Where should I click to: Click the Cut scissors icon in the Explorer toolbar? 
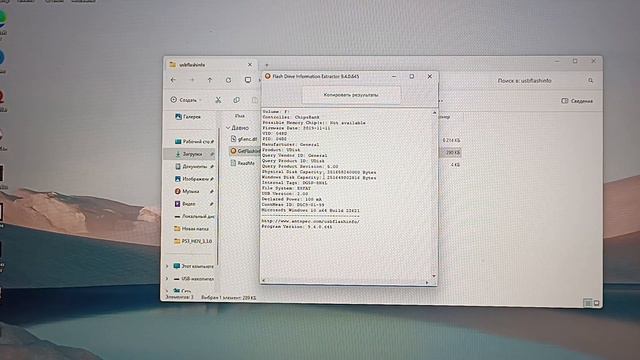point(218,100)
